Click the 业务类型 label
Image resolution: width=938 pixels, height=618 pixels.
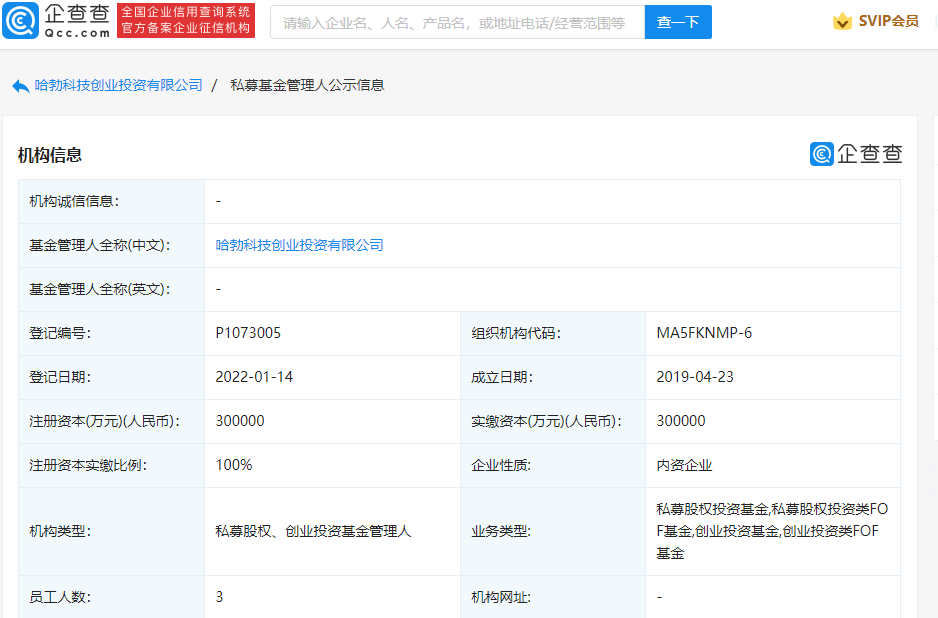coord(501,531)
